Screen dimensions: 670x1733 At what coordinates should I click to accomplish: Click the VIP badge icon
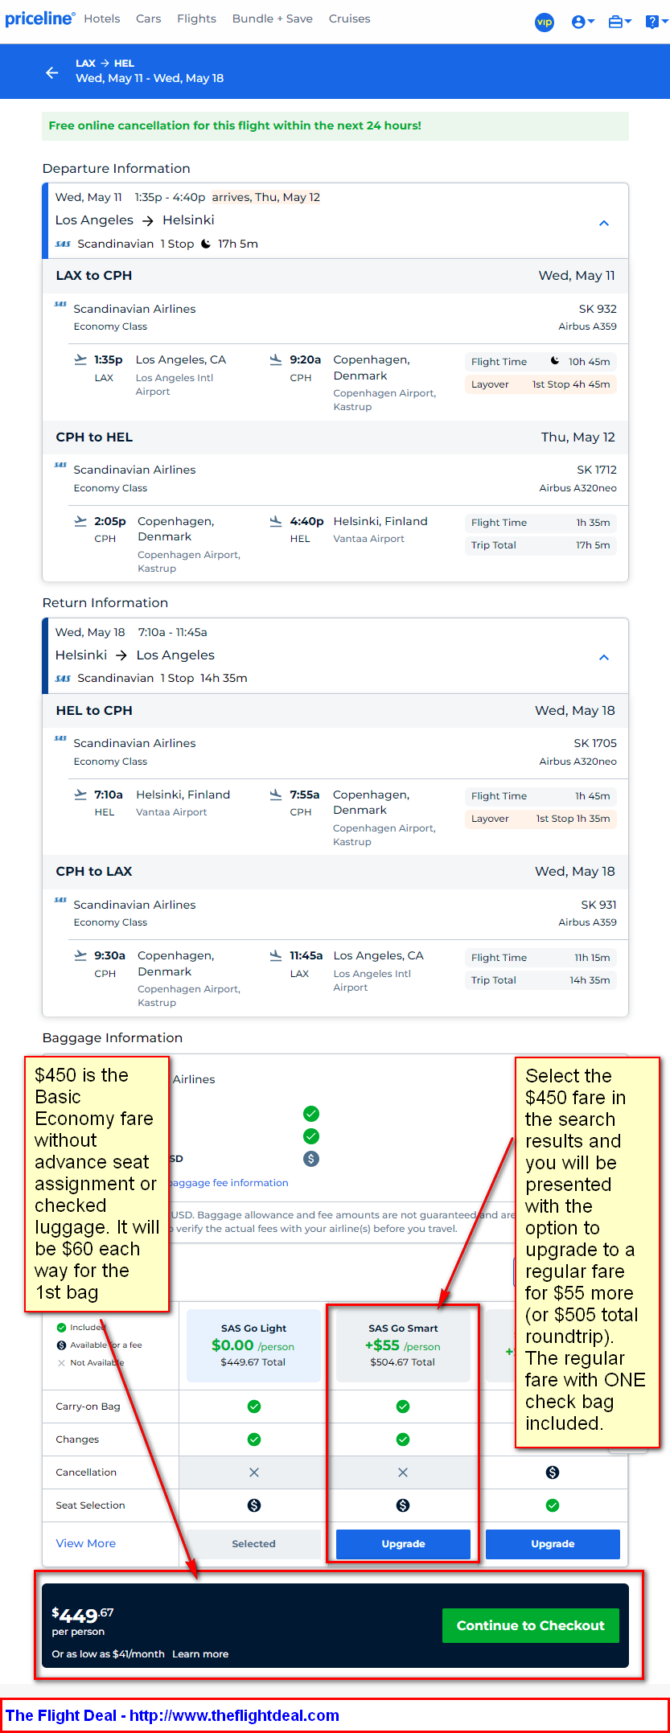[544, 21]
